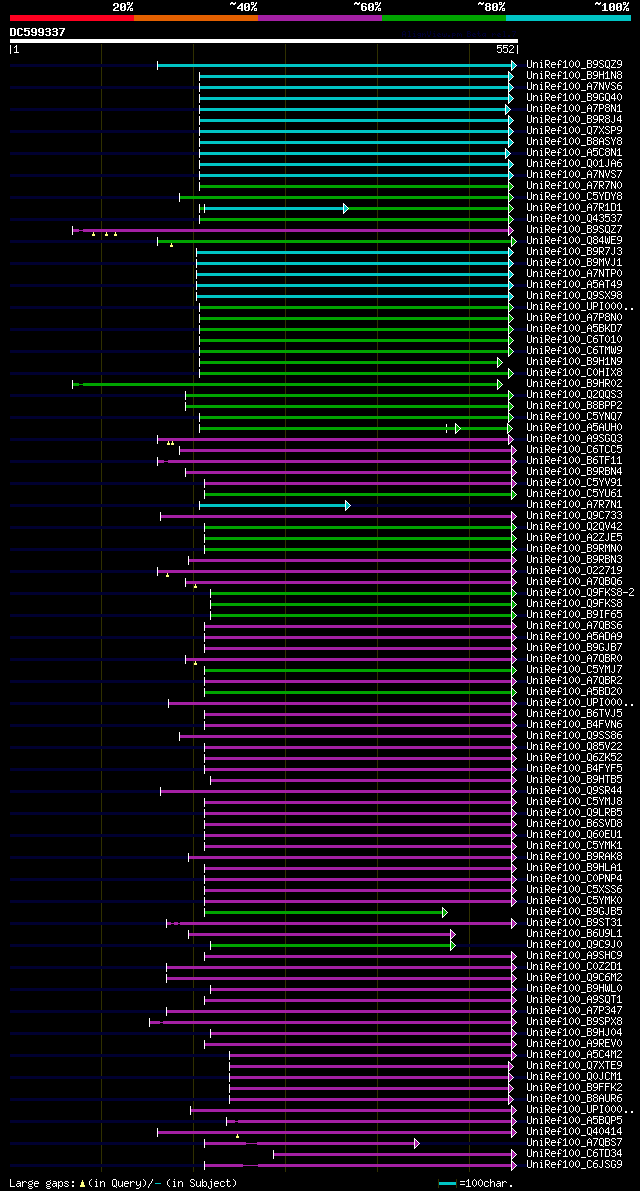Open hit UniRef100_Q7XSP9

click(x=575, y=131)
